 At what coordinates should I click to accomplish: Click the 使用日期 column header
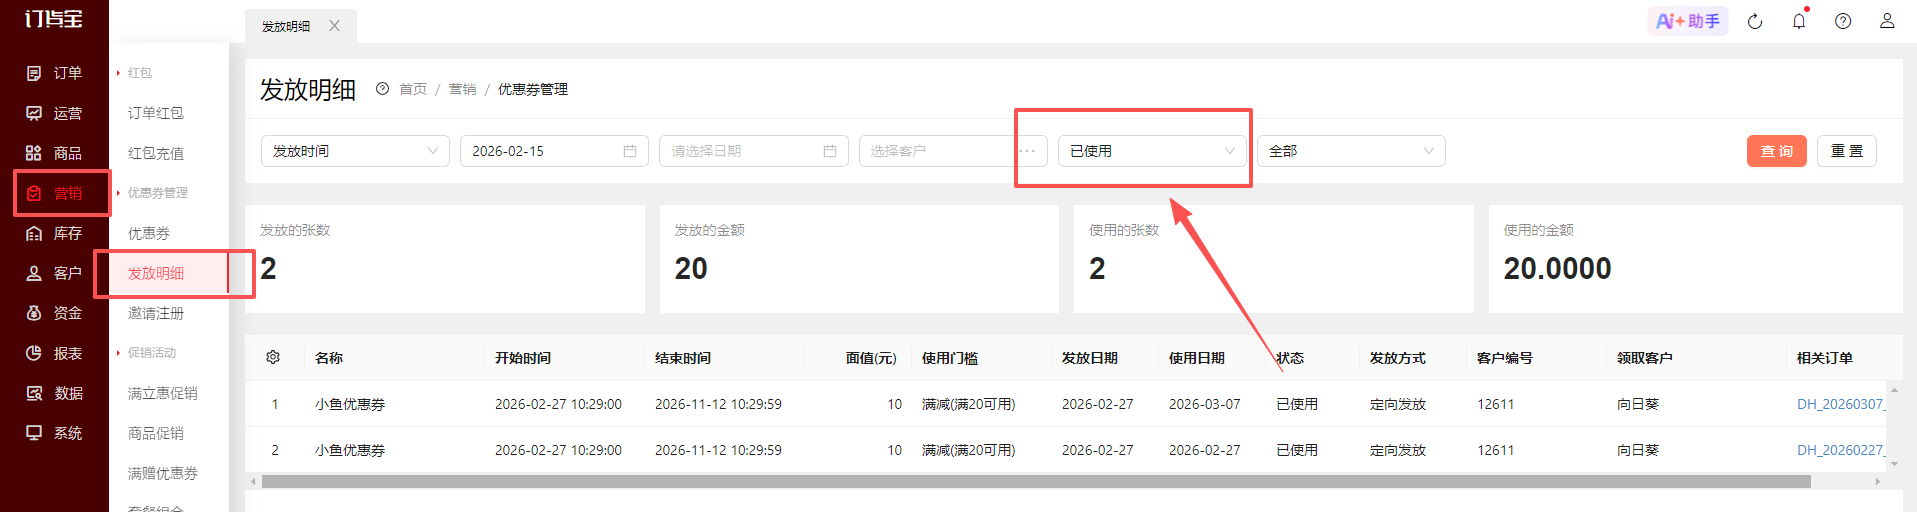coord(1197,358)
